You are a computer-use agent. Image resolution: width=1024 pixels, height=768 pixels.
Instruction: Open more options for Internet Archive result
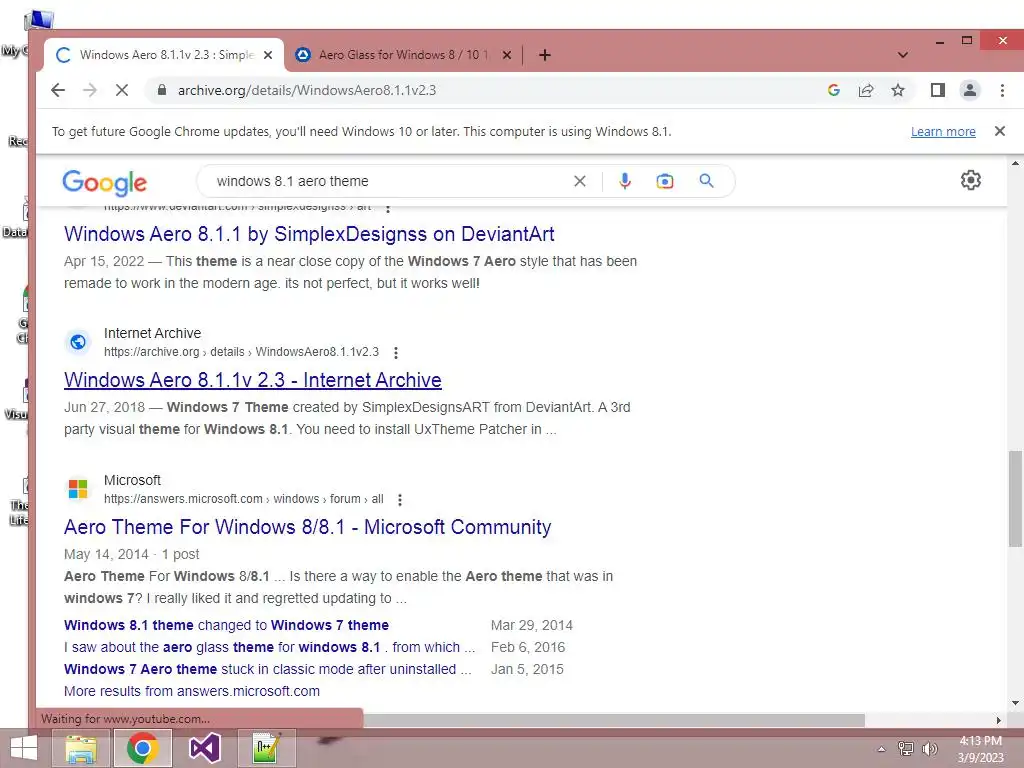(396, 353)
